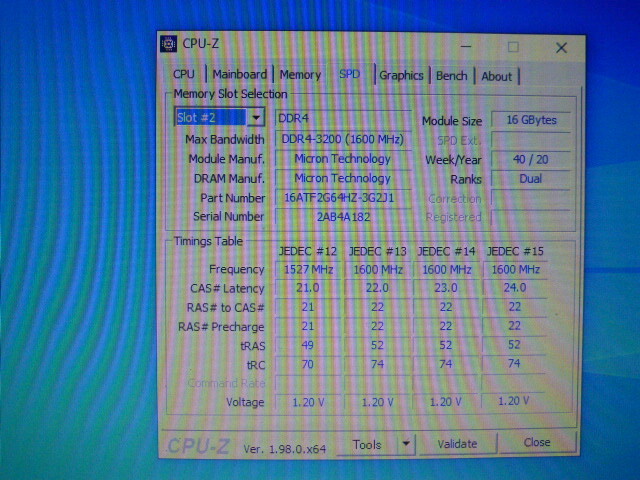Expand the Slot #2 memory slot dropdown
The image size is (640, 480).
[x=256, y=118]
